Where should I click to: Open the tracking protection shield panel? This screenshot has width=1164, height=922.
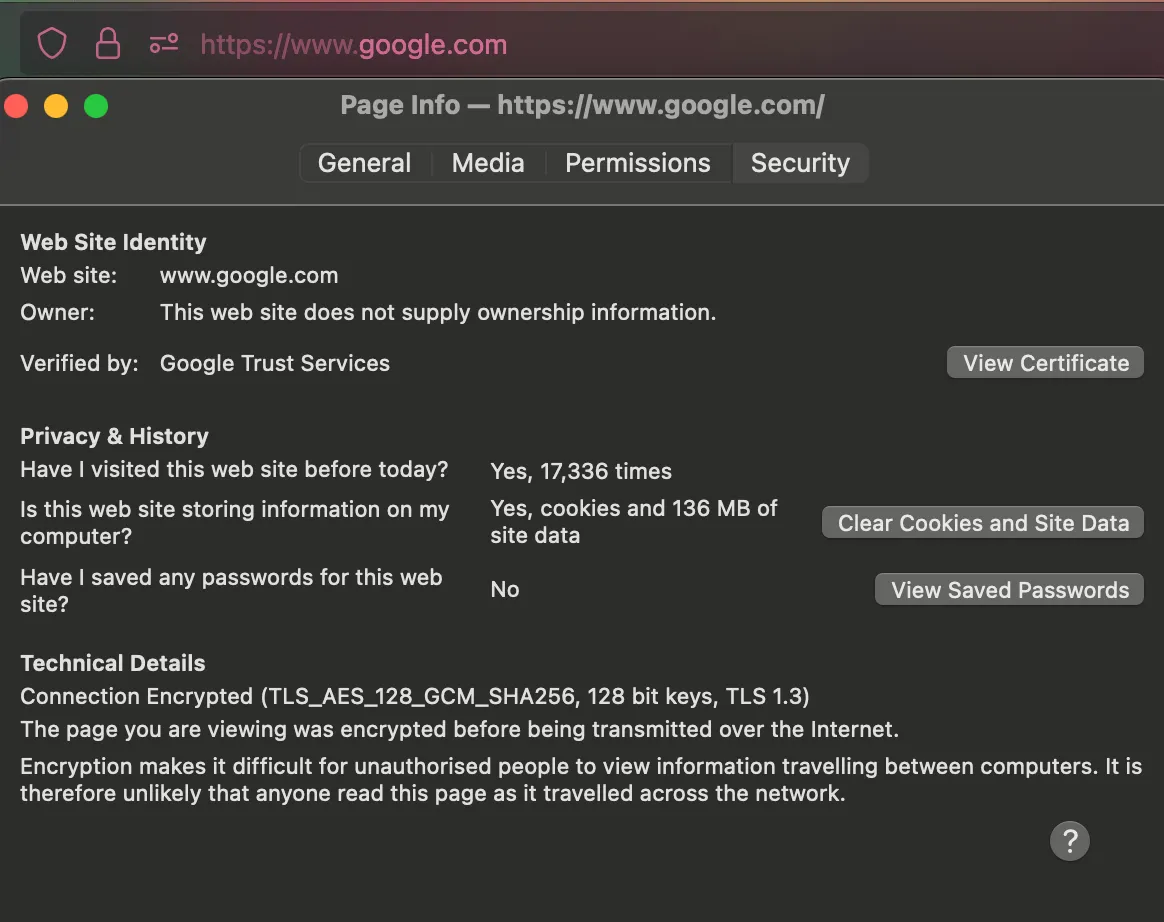click(x=51, y=43)
